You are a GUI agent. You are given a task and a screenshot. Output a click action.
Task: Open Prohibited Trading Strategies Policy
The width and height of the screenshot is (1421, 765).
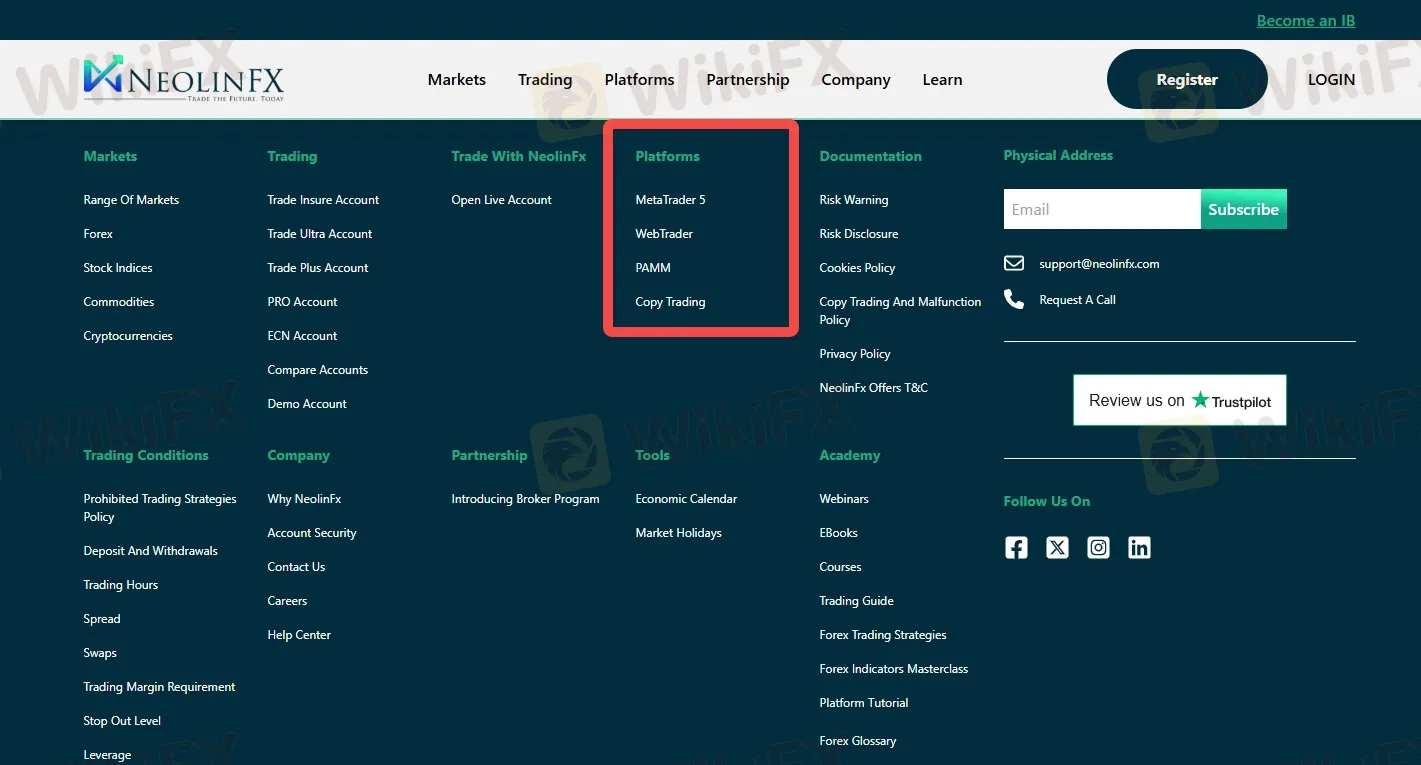(x=160, y=508)
